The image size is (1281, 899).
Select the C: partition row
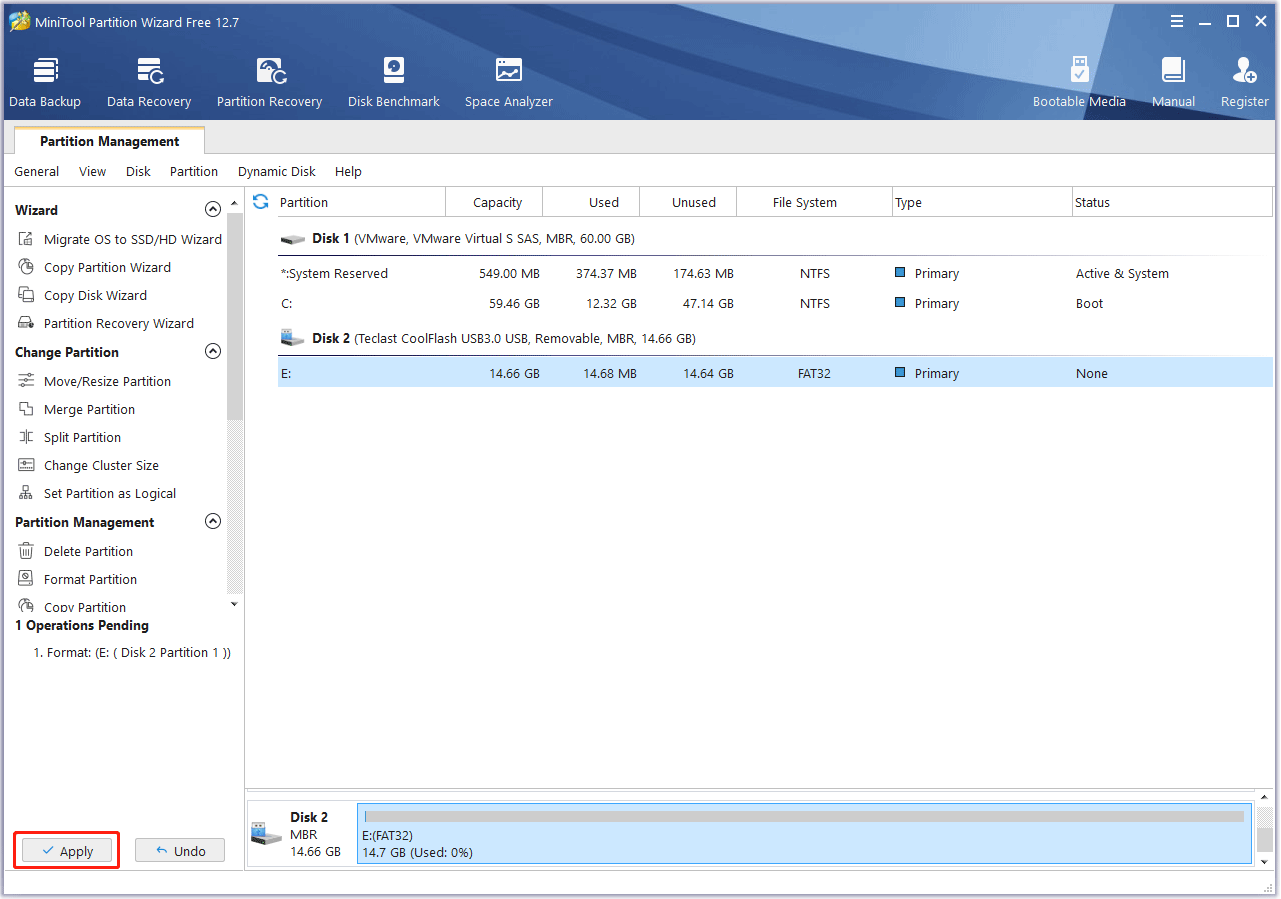(x=775, y=303)
